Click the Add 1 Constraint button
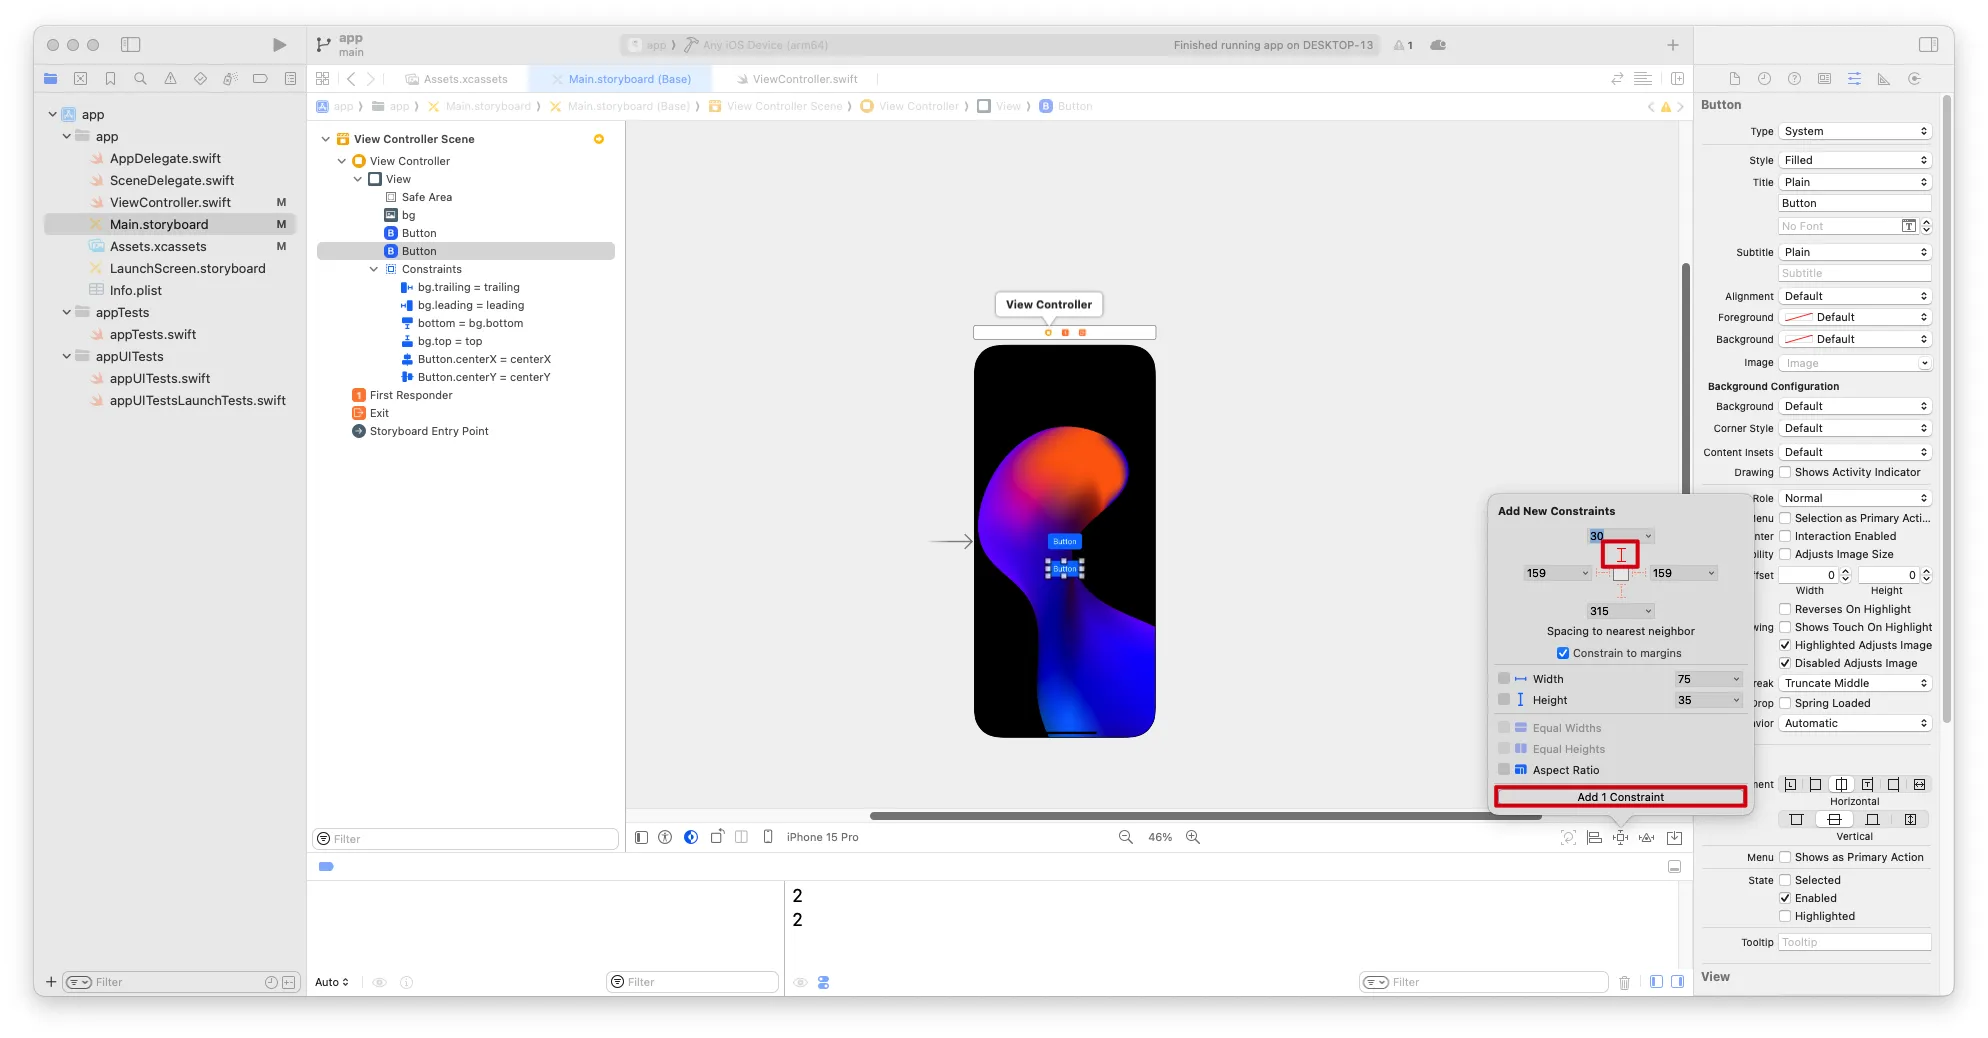 1620,797
